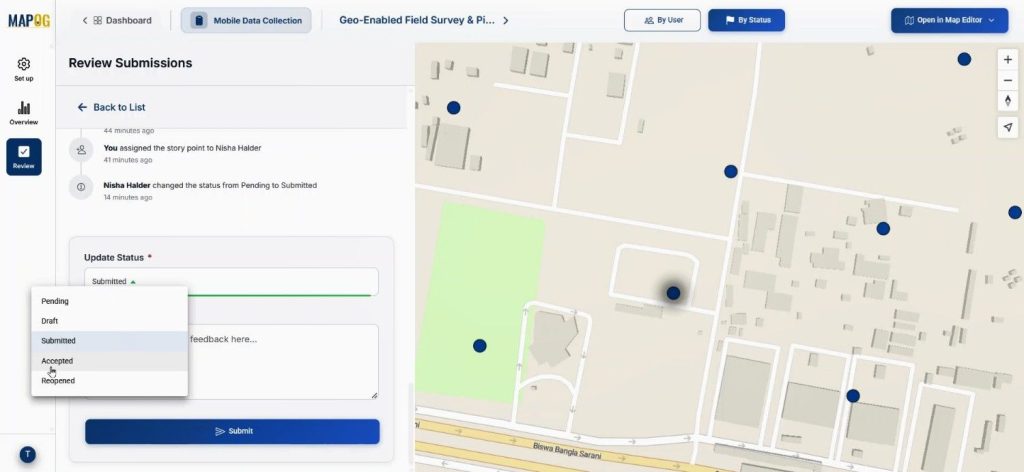The image size is (1024, 472).
Task: Click the 'You assigned the story point' entry
Action: [x=182, y=148]
